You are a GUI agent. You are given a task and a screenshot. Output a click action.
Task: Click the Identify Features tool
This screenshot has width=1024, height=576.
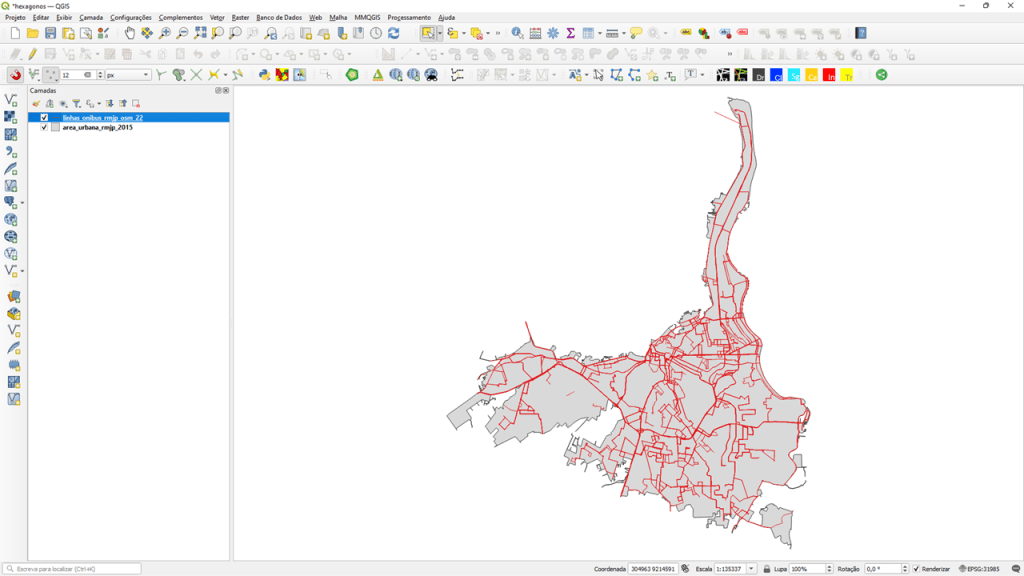tap(517, 33)
